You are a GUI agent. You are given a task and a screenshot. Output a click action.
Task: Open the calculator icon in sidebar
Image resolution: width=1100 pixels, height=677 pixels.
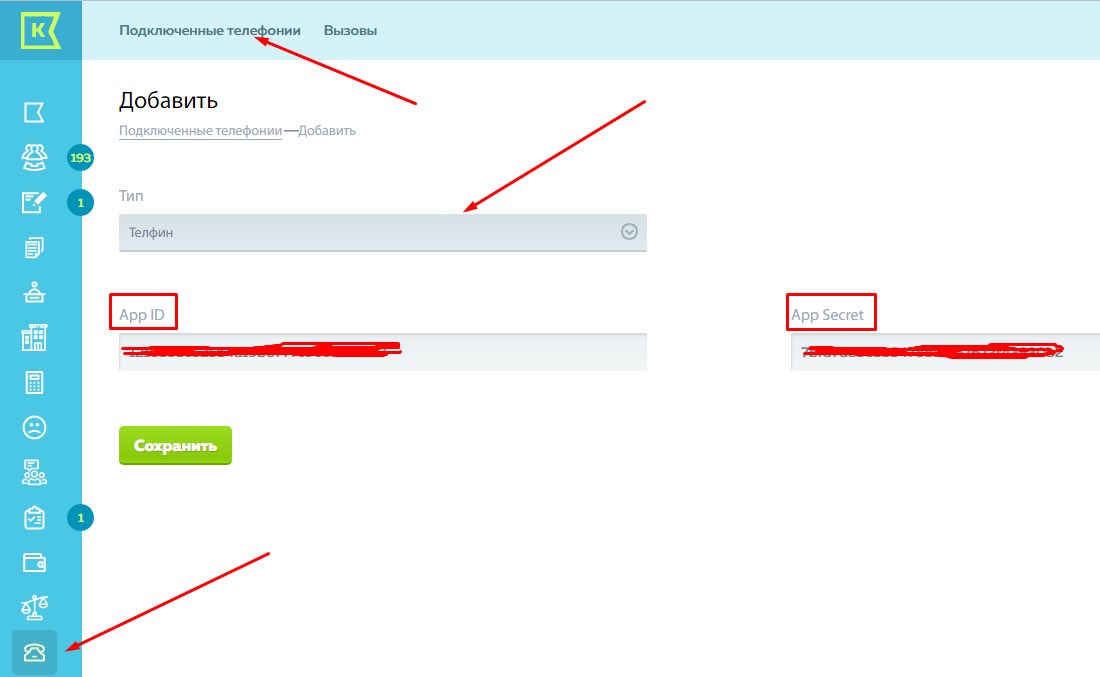pyautogui.click(x=34, y=384)
